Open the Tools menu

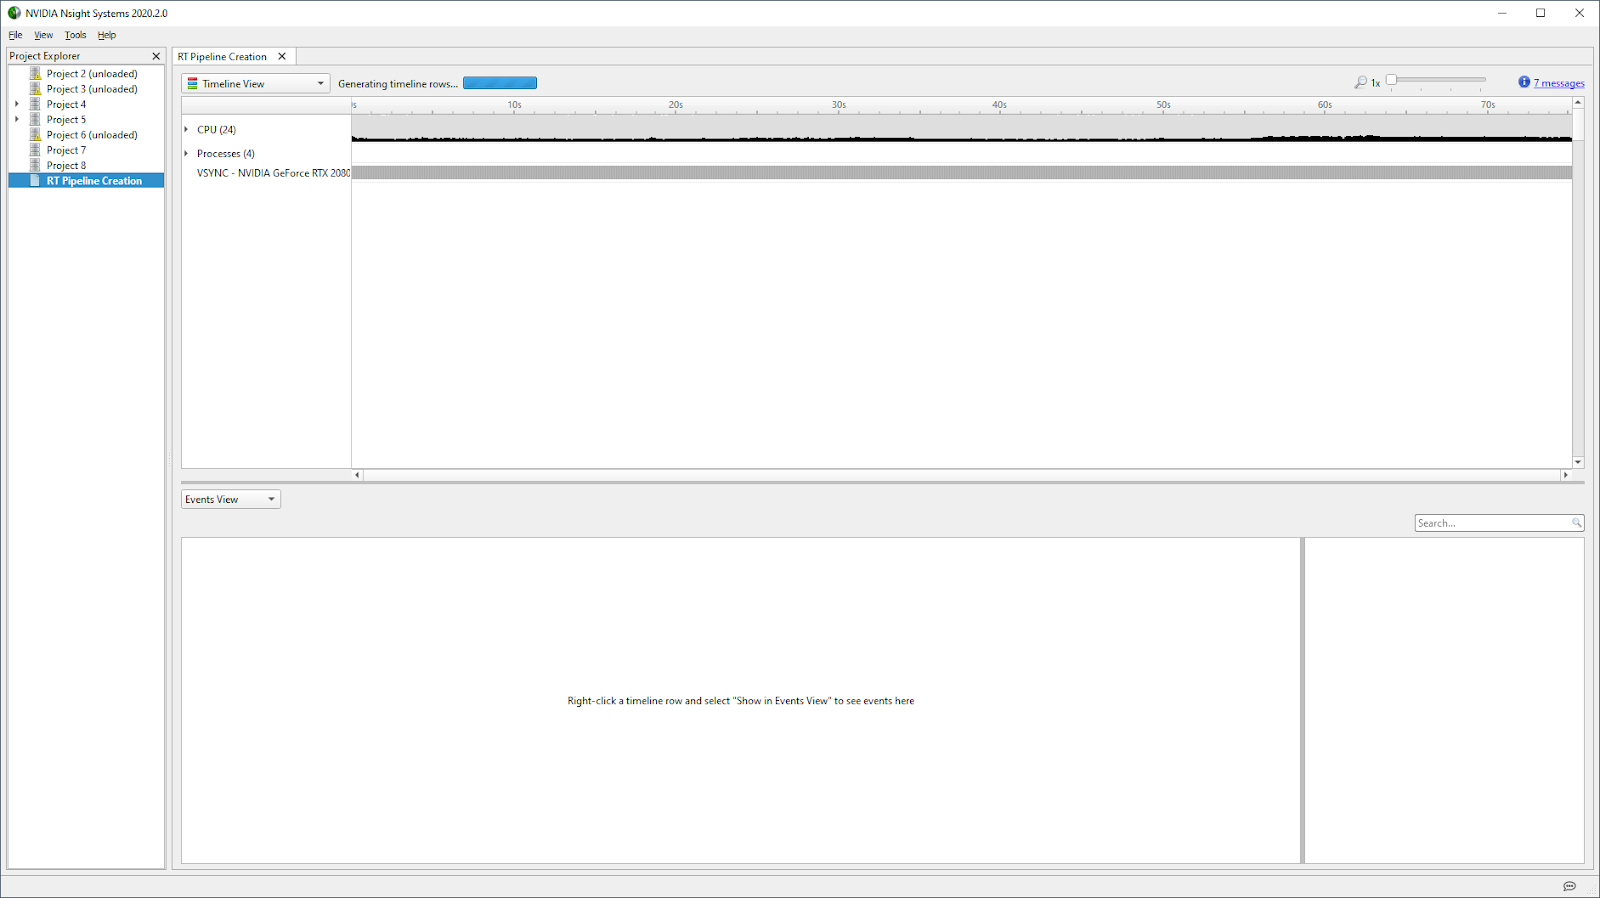coord(76,35)
